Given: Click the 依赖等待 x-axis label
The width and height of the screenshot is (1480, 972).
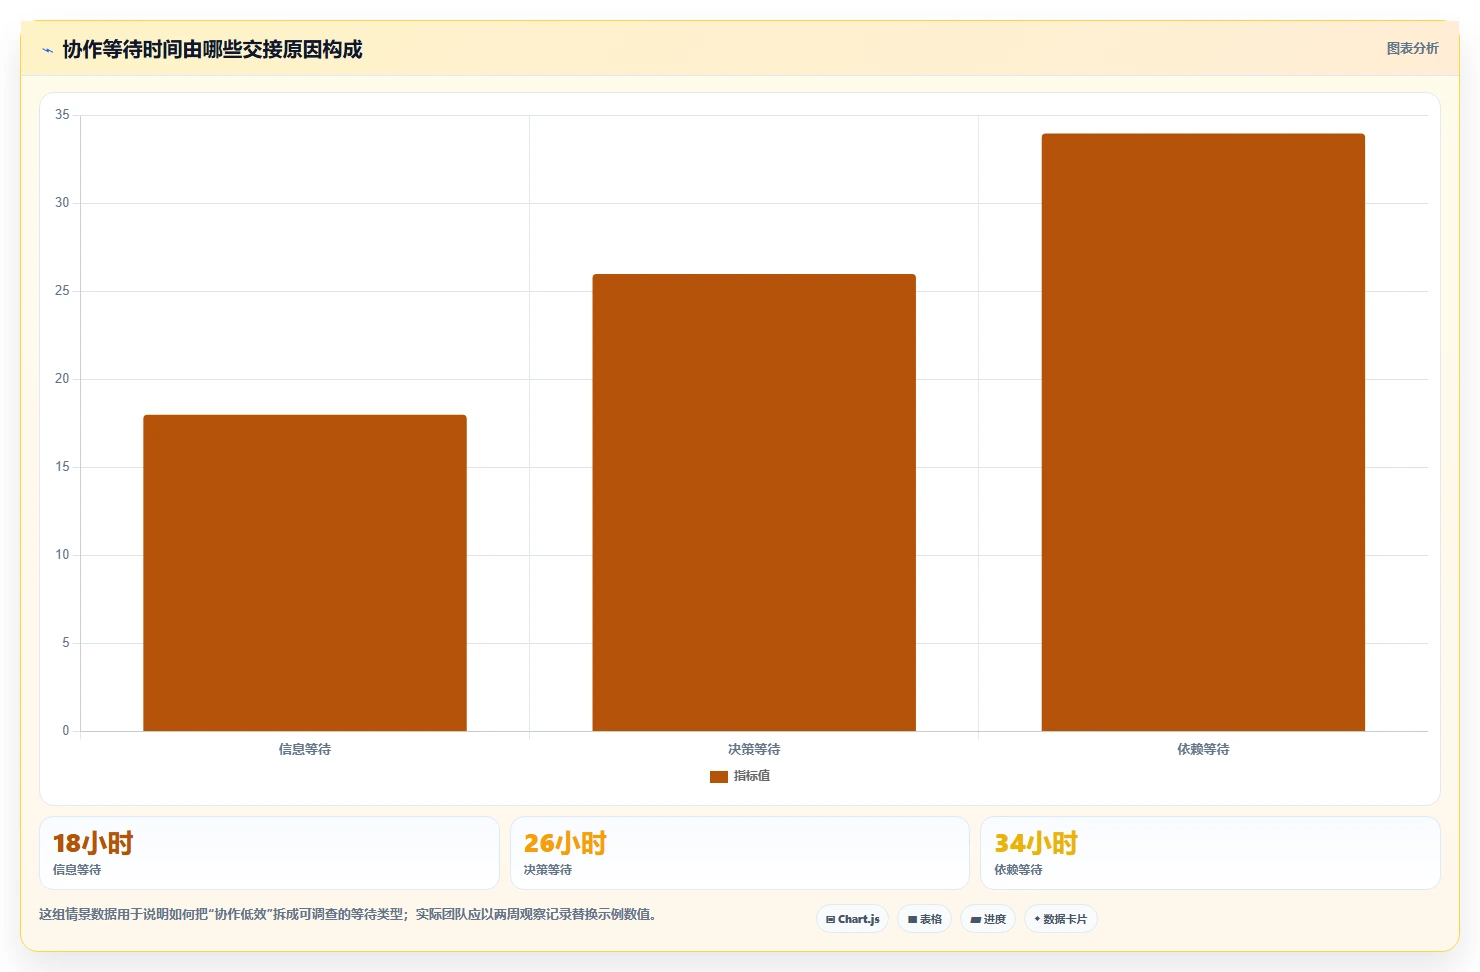Looking at the screenshot, I should point(1203,749).
